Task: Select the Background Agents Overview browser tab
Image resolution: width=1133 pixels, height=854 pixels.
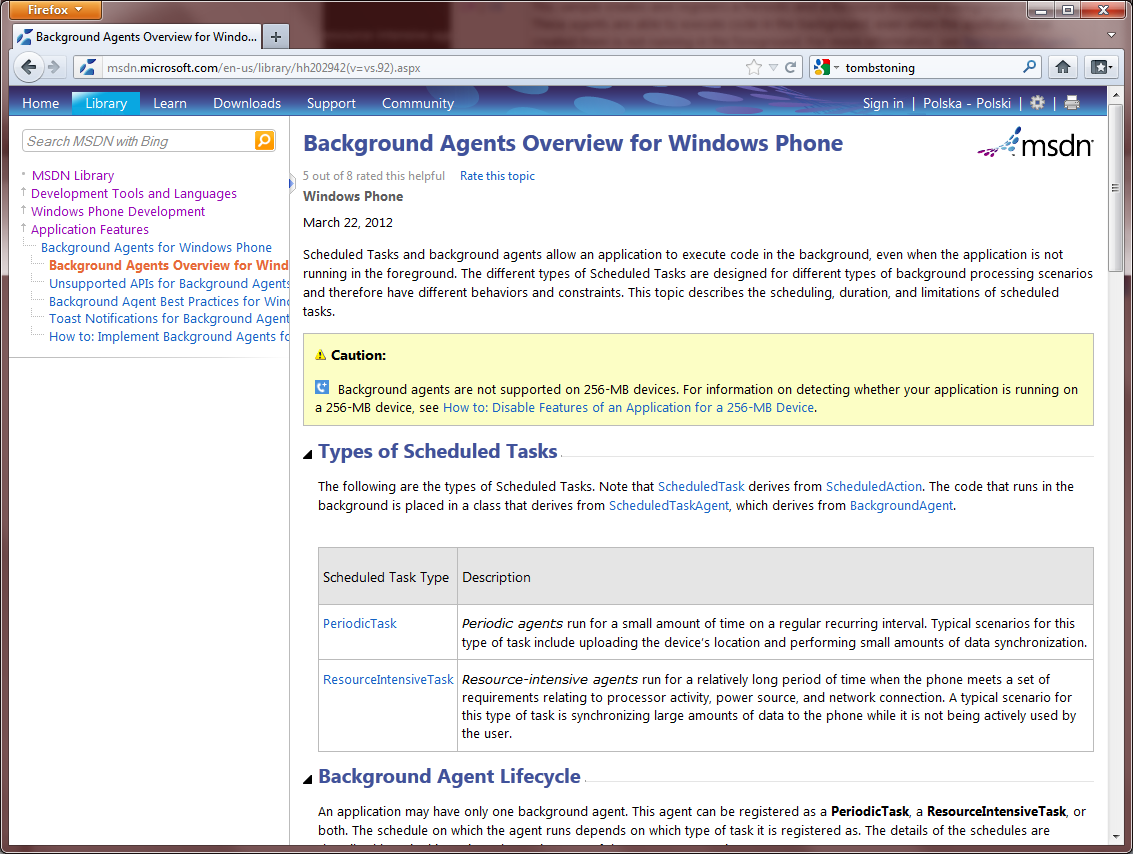Action: point(137,36)
